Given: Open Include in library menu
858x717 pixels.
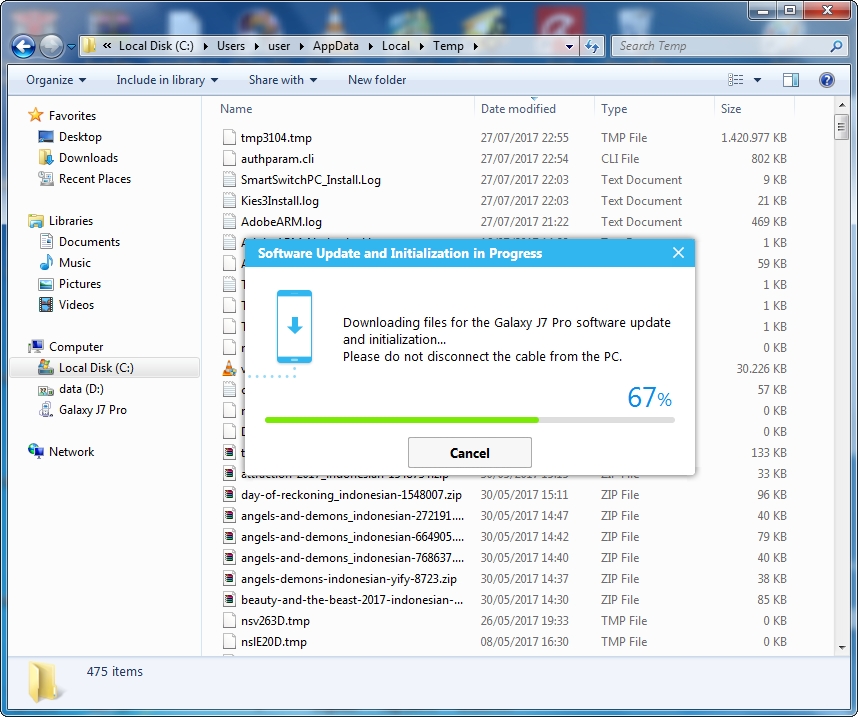Looking at the screenshot, I should coord(167,80).
